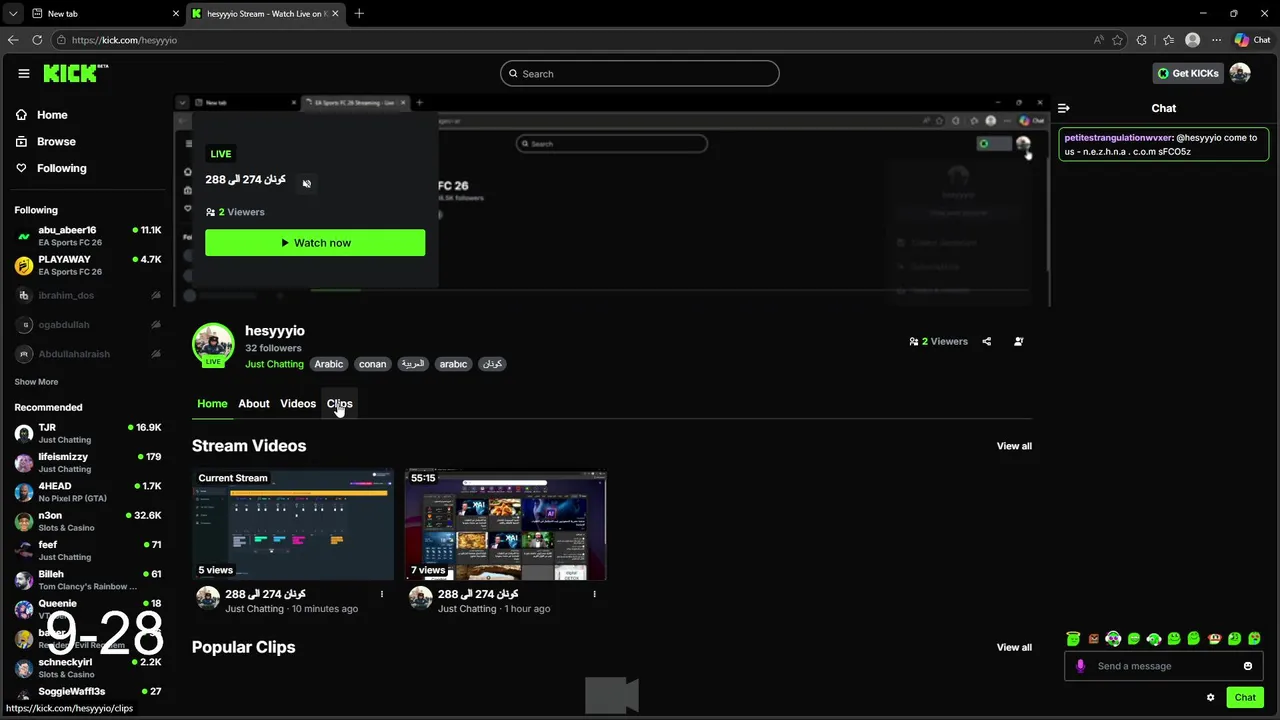Open Browse in the sidebar
The height and width of the screenshot is (720, 1280).
point(46,142)
